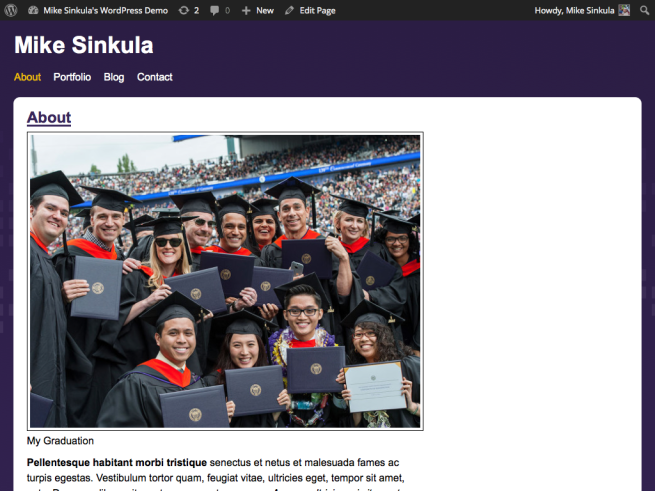This screenshot has width=655, height=491.
Task: Open the WordPress logo menu
Action: (x=11, y=10)
